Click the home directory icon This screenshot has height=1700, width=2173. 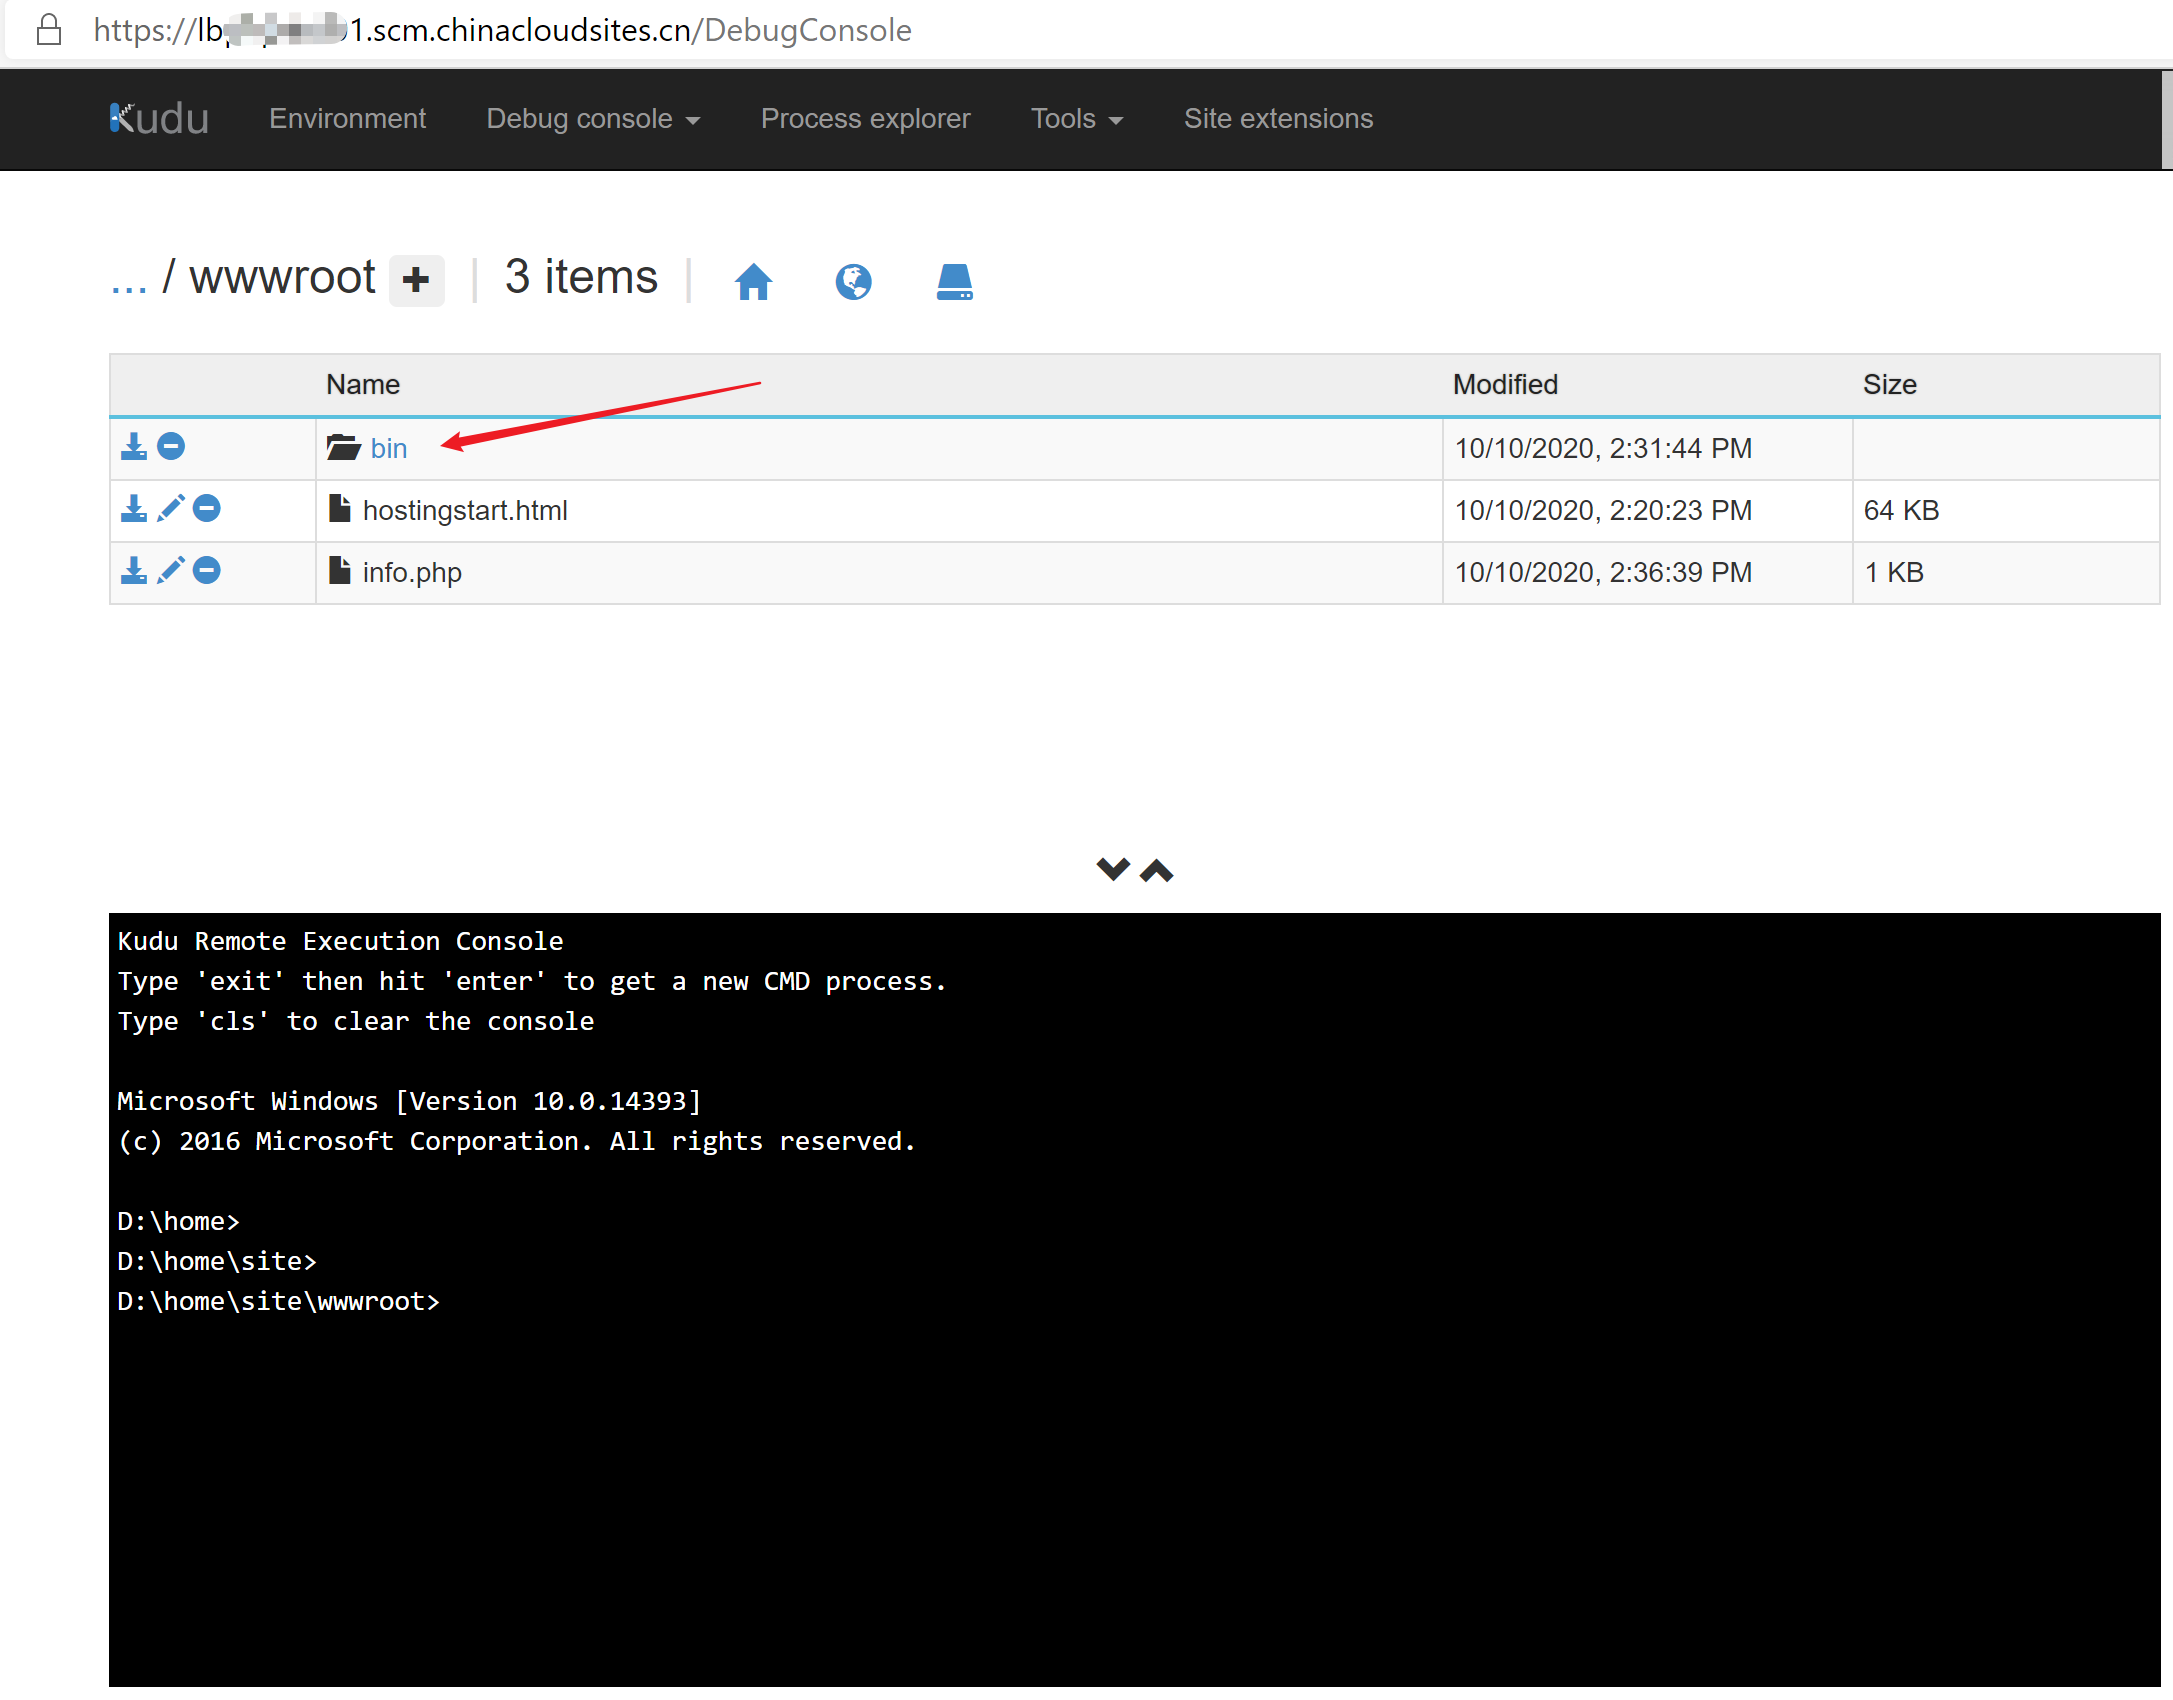click(753, 282)
